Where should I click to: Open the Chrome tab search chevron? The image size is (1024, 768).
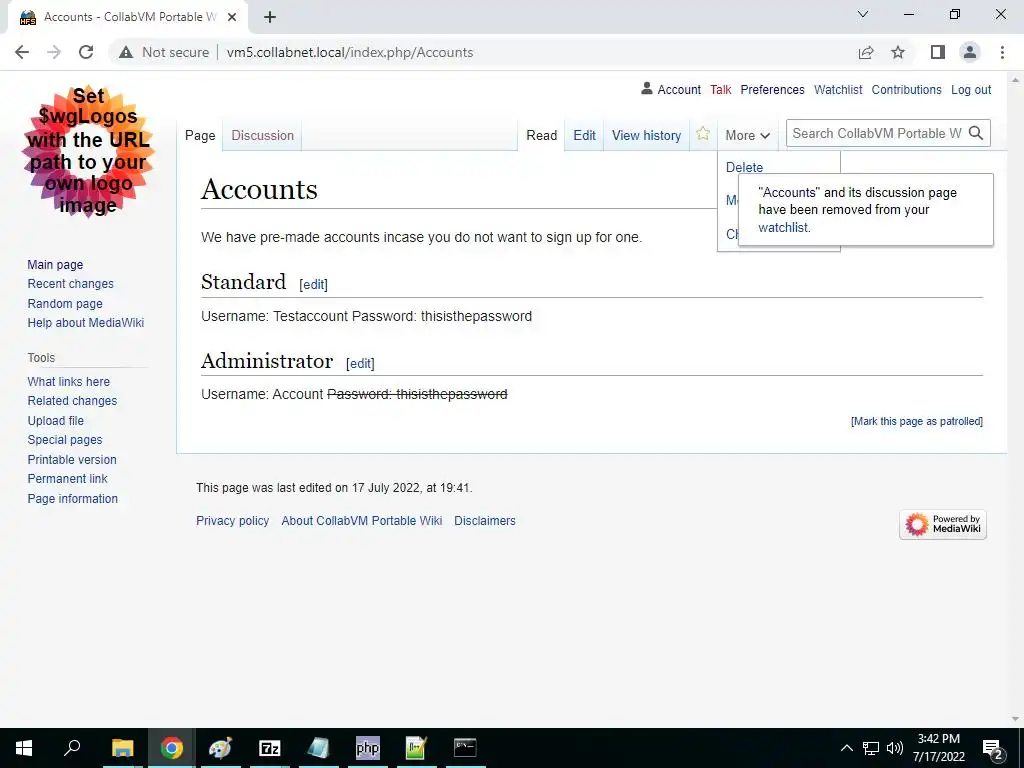coord(863,14)
